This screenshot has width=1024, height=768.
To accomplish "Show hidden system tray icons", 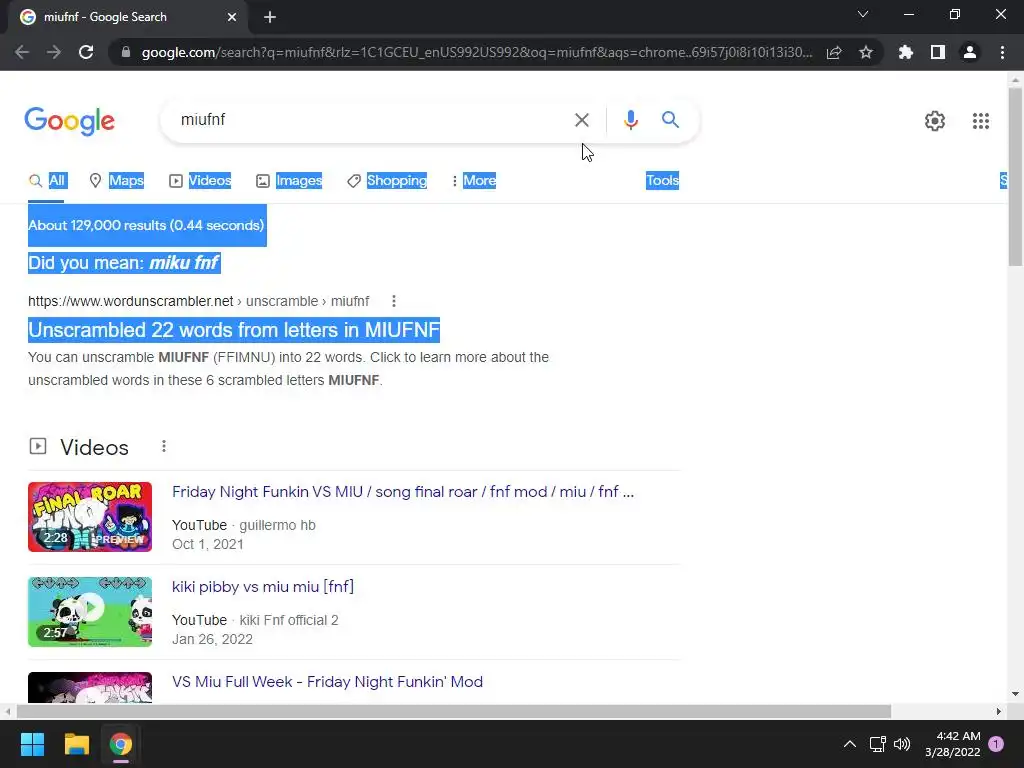I will 849,744.
